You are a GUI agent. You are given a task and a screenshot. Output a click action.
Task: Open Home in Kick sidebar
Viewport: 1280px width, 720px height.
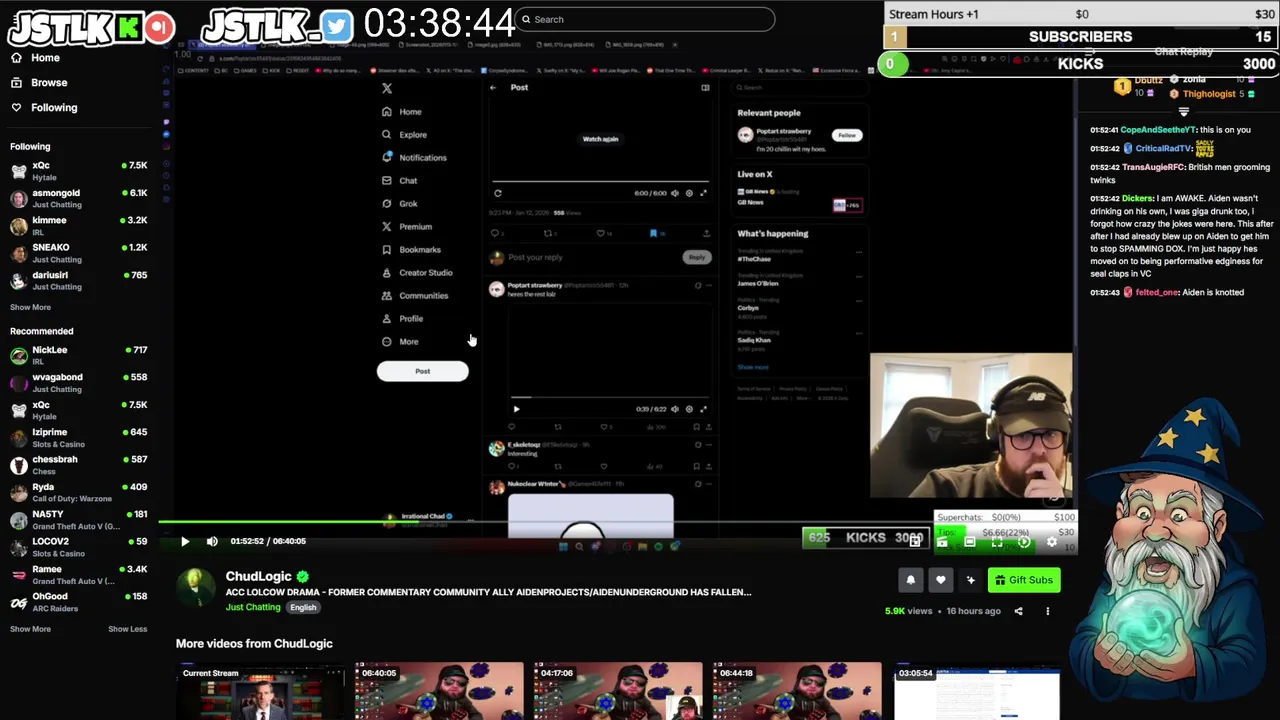click(35, 58)
